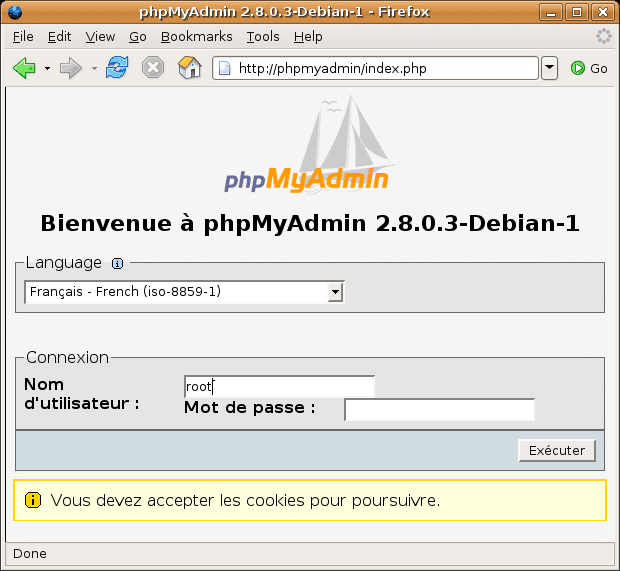The image size is (620, 571).
Task: Focus the URL address field
Action: click(x=375, y=68)
